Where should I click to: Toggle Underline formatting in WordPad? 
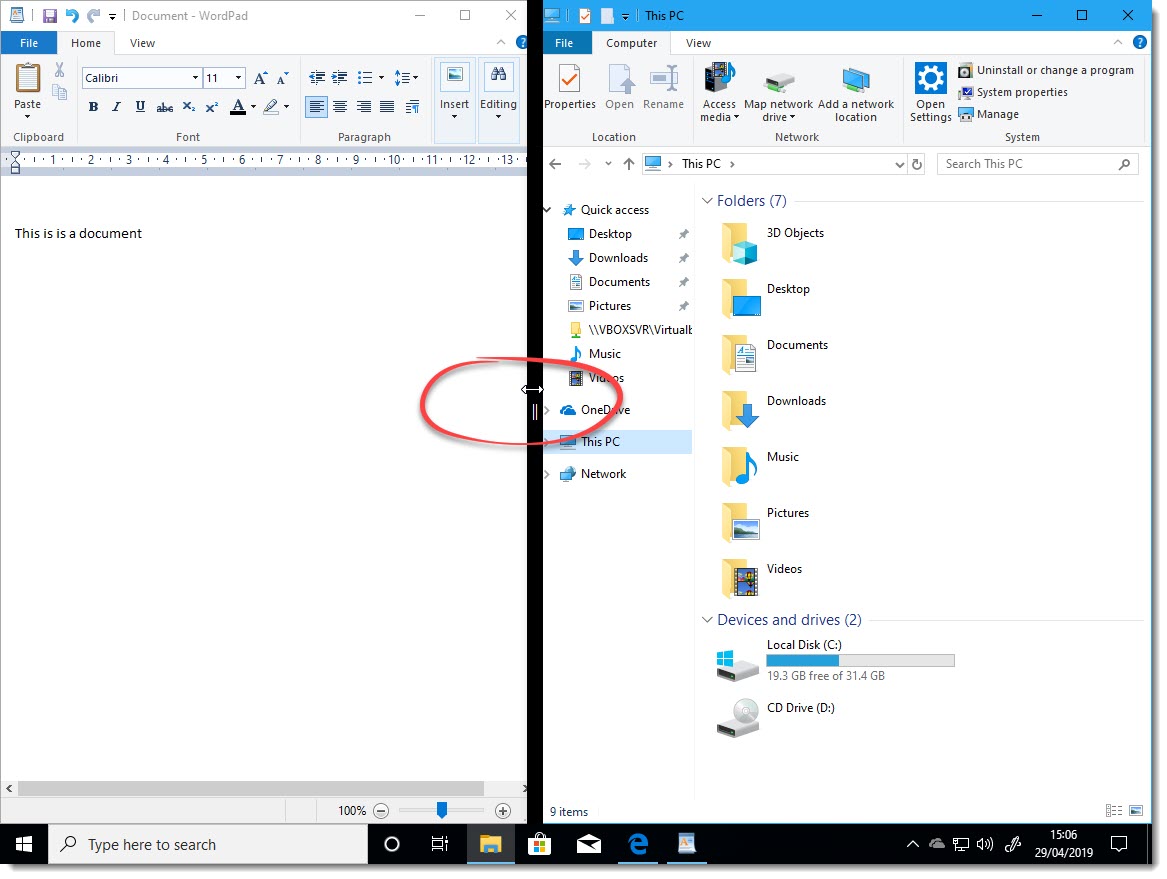140,107
